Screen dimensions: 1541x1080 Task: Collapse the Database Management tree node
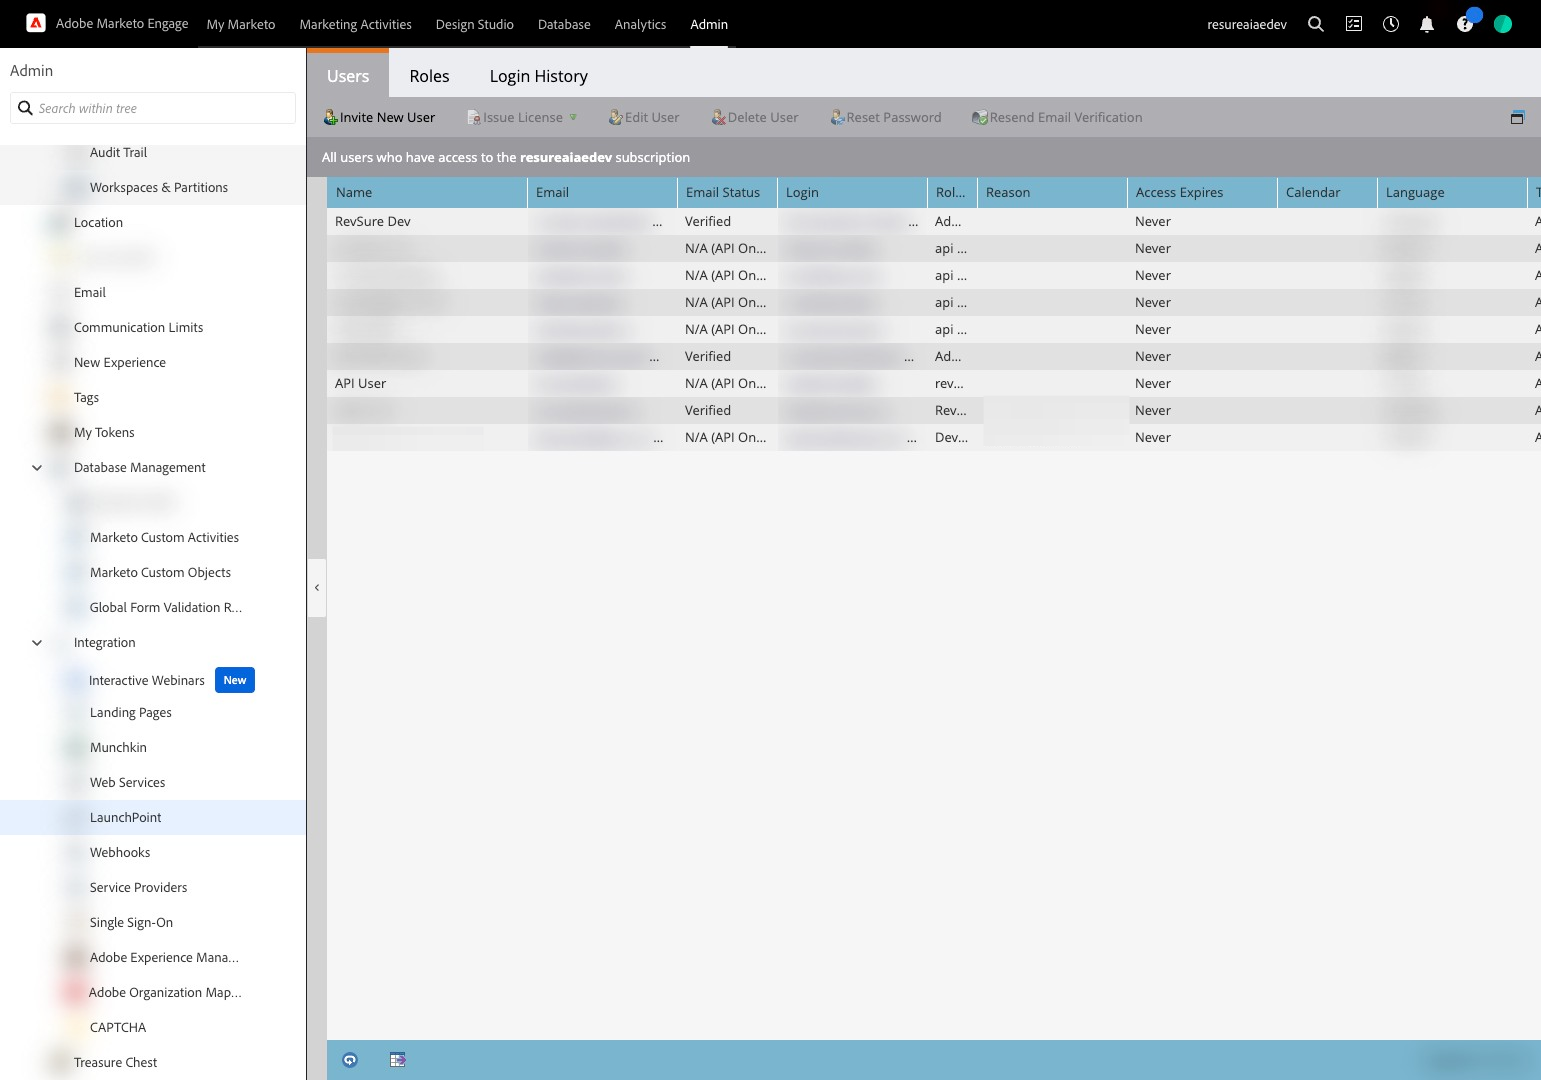click(37, 467)
